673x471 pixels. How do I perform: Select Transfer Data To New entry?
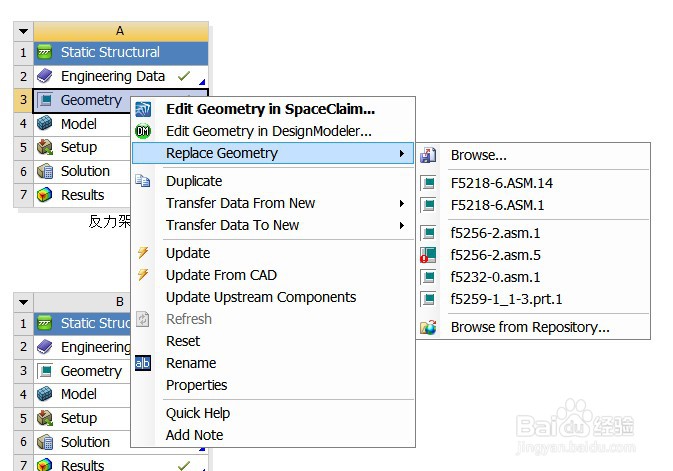[273, 225]
